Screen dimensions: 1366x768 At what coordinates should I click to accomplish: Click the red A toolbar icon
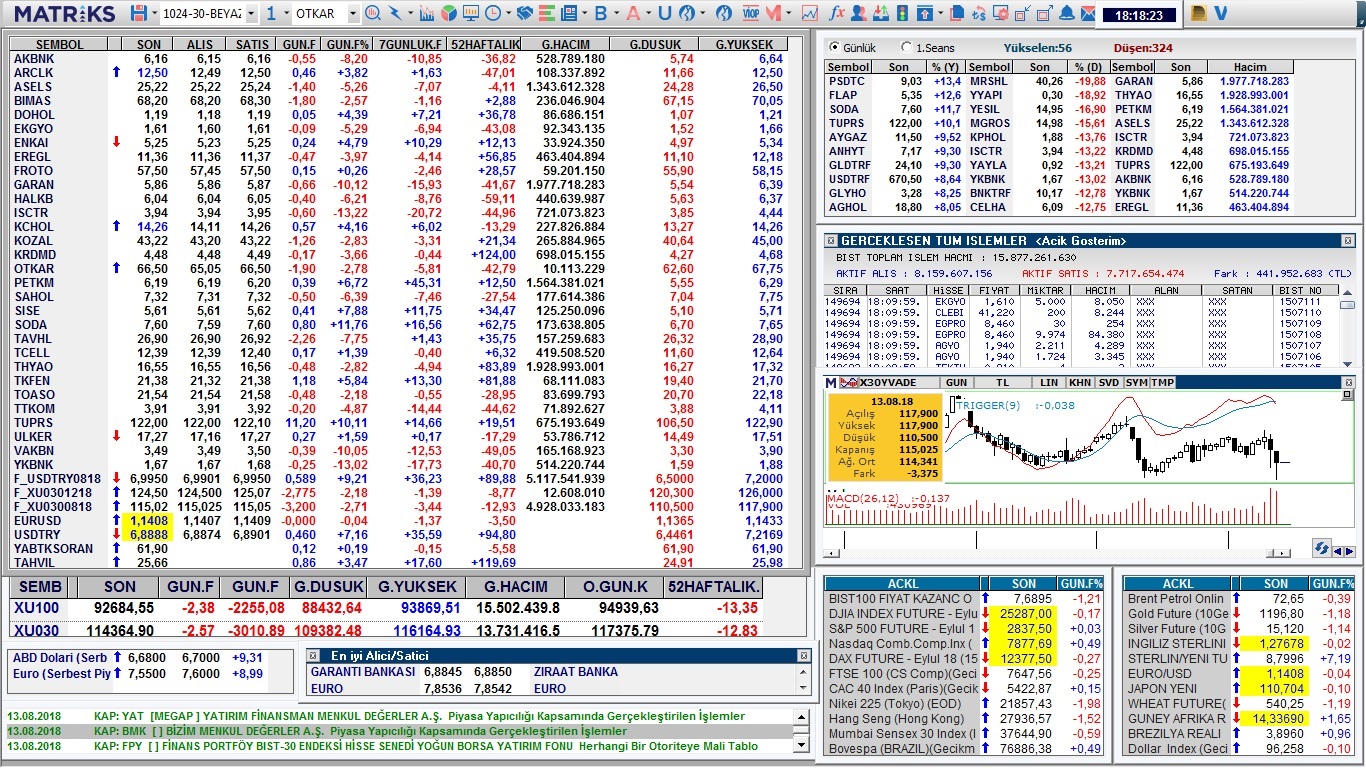633,13
